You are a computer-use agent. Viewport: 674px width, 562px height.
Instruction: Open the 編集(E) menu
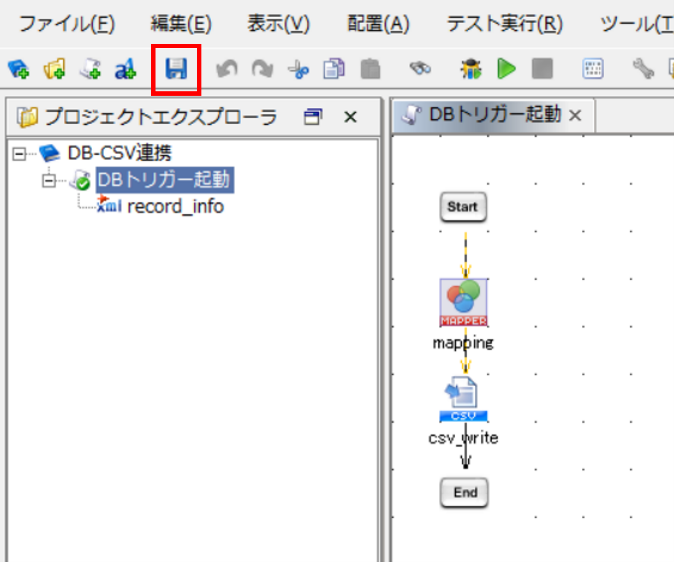[181, 24]
